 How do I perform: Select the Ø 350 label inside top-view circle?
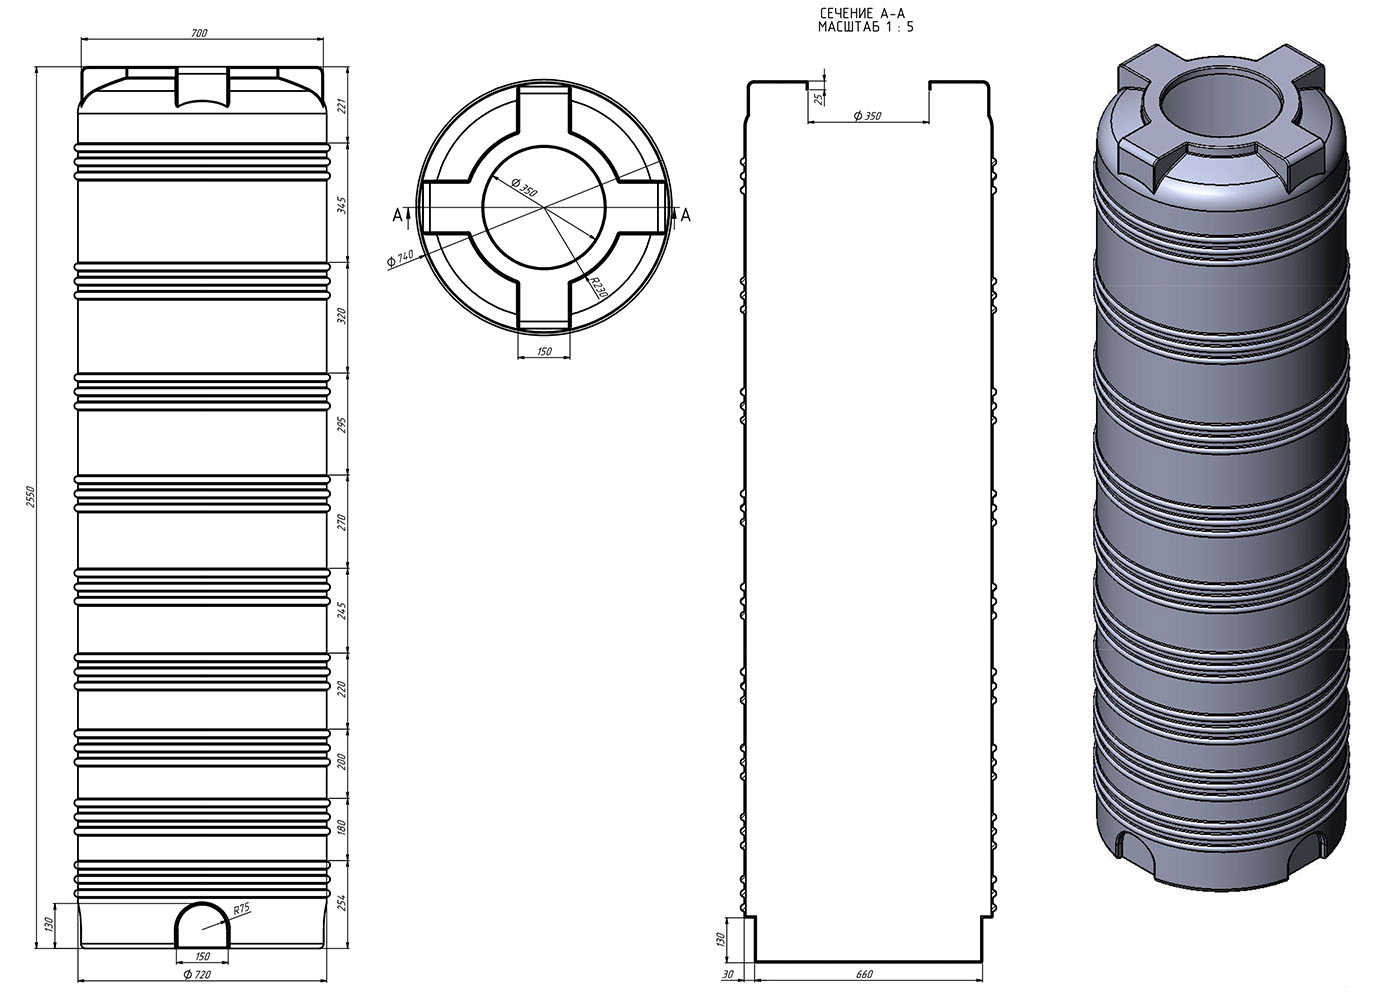click(x=524, y=187)
